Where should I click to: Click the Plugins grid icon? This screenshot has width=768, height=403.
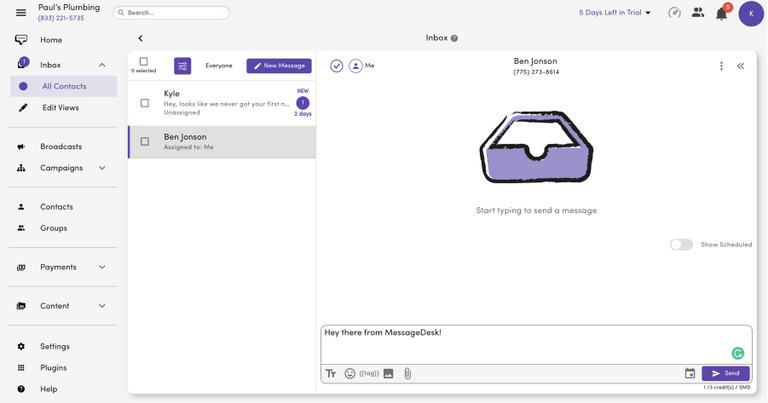pyautogui.click(x=21, y=368)
